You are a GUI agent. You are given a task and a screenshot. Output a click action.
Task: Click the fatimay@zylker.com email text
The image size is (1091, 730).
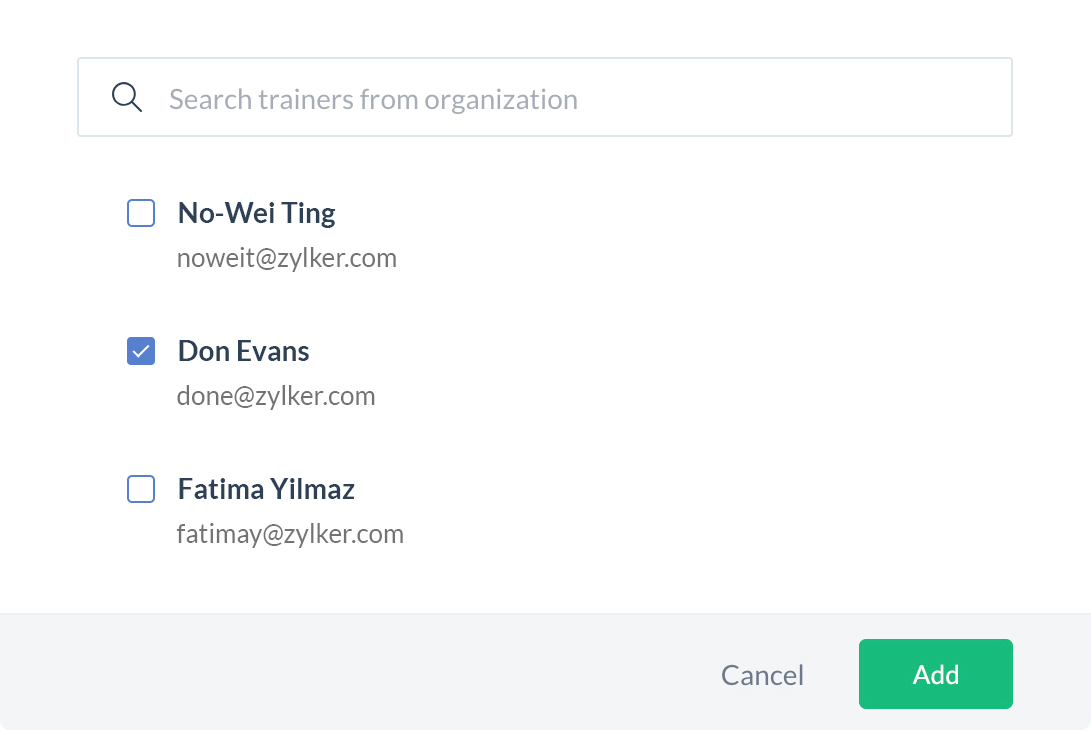[x=290, y=534]
